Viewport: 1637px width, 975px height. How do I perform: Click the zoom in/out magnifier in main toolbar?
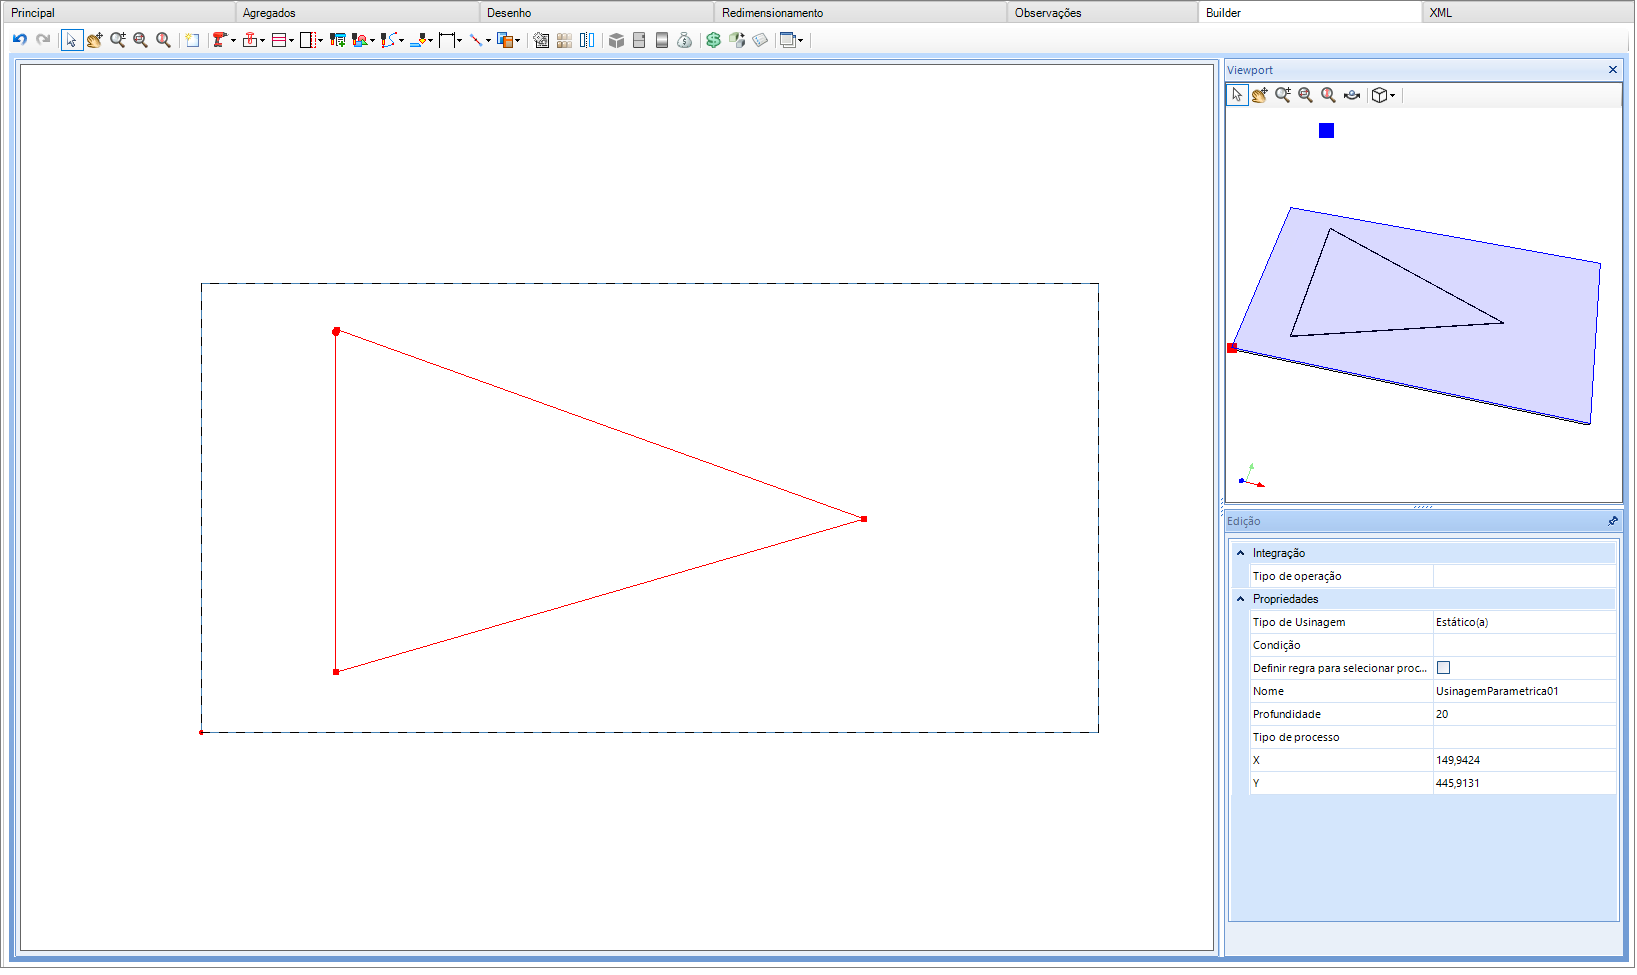pyautogui.click(x=118, y=40)
